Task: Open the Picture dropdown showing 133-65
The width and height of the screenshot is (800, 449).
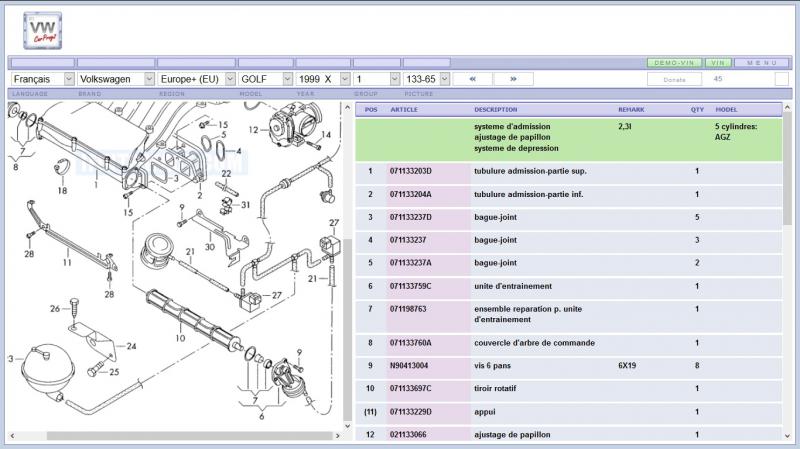Action: pos(427,79)
